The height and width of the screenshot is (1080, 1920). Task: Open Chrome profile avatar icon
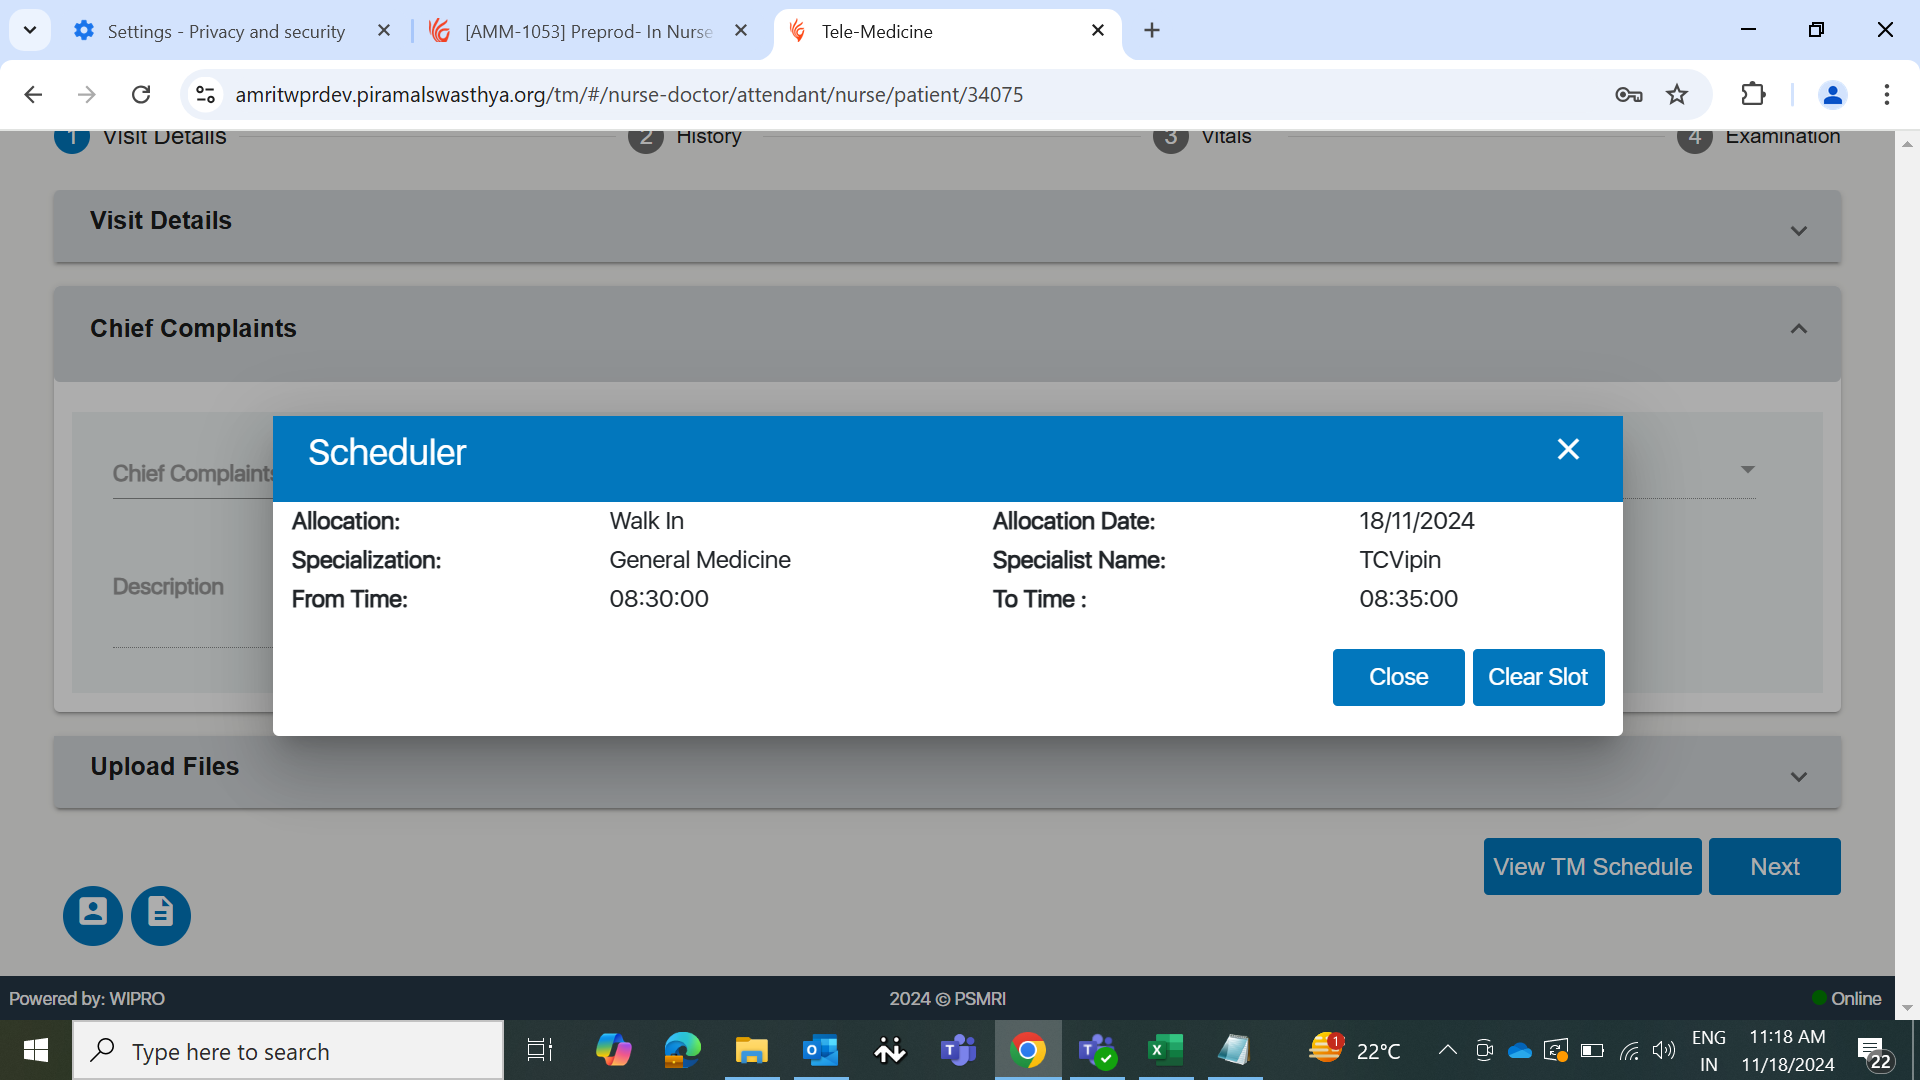click(1832, 94)
